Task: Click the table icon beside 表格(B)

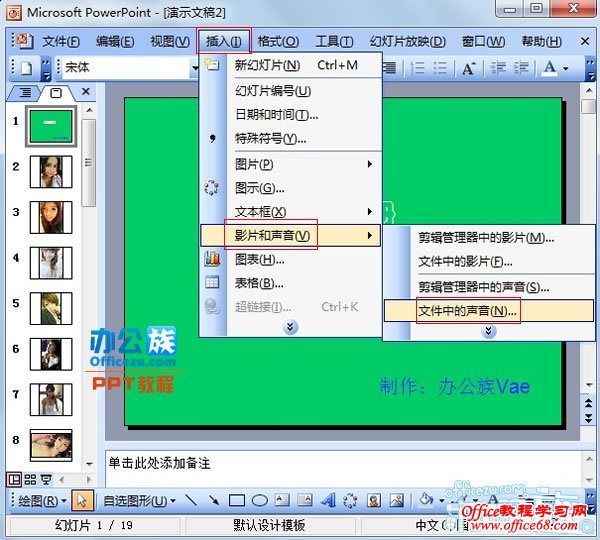Action: coord(212,282)
